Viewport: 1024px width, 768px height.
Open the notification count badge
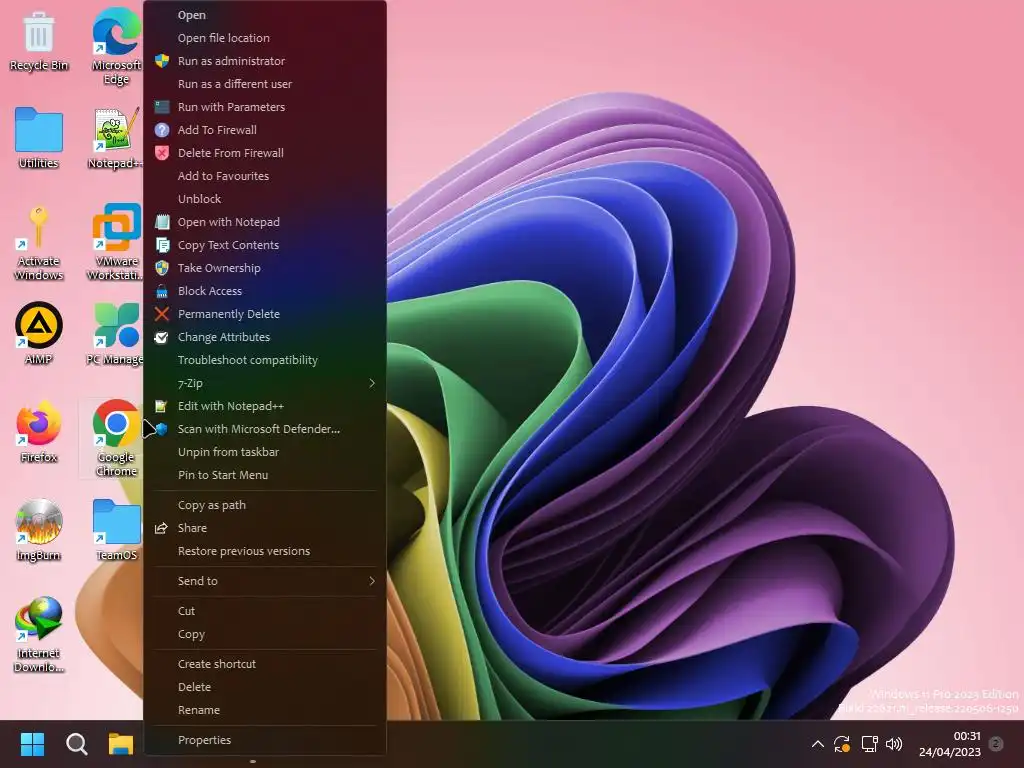pyautogui.click(x=996, y=743)
